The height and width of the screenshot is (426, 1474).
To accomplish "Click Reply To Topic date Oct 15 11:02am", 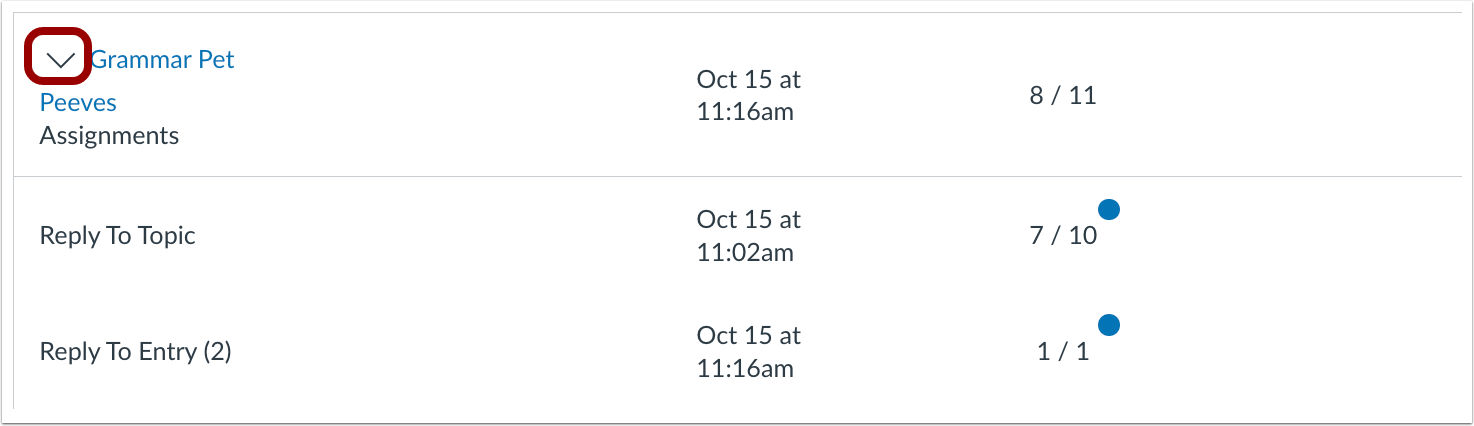I will [749, 236].
